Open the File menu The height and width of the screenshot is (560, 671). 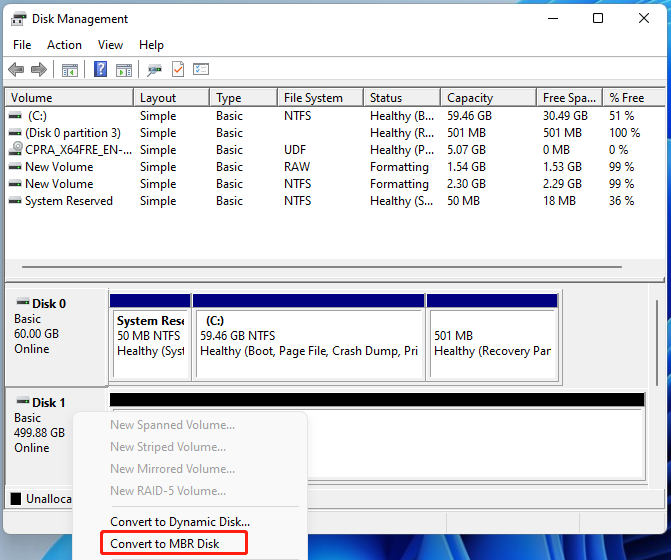(22, 45)
